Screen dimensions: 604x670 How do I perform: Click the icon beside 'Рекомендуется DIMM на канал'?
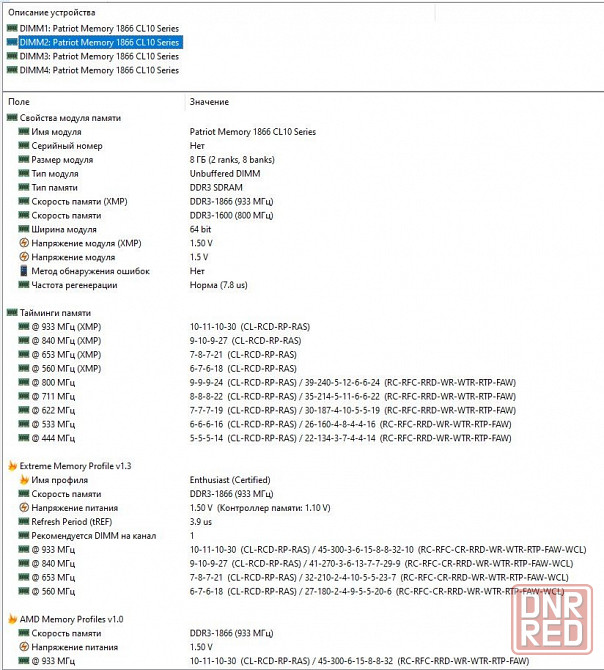click(x=24, y=535)
